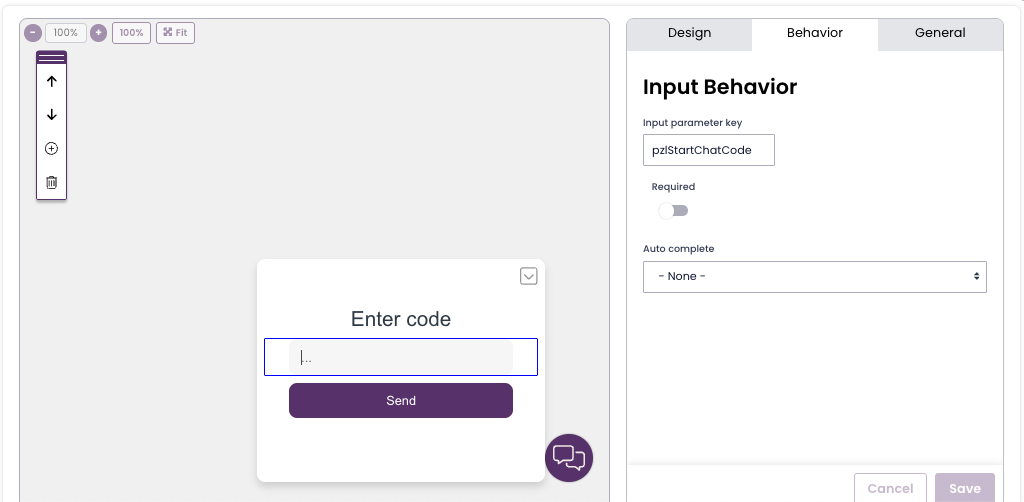1024x502 pixels.
Task: Click the Fit to screen button
Action: point(175,33)
